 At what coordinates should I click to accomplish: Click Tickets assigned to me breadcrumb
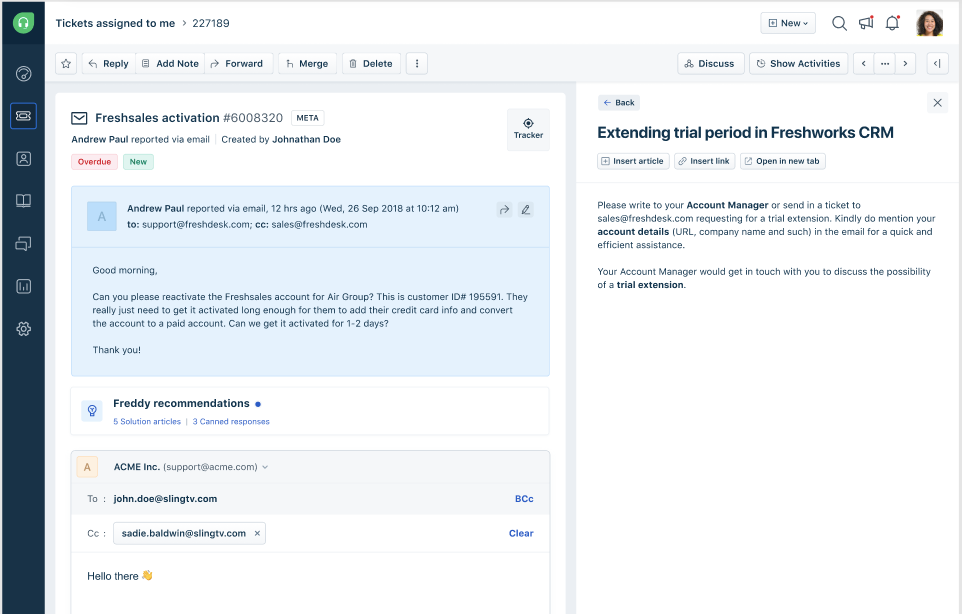click(x=115, y=23)
